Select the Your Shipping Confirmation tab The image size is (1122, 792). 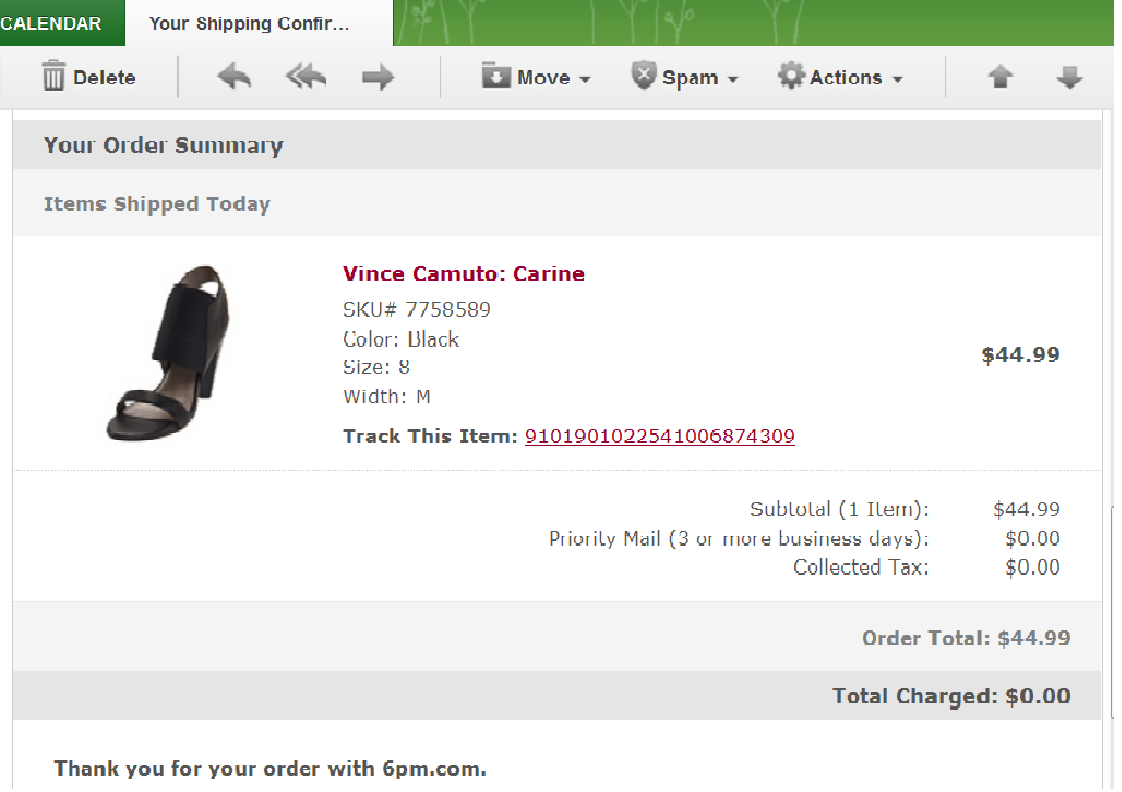[x=249, y=23]
